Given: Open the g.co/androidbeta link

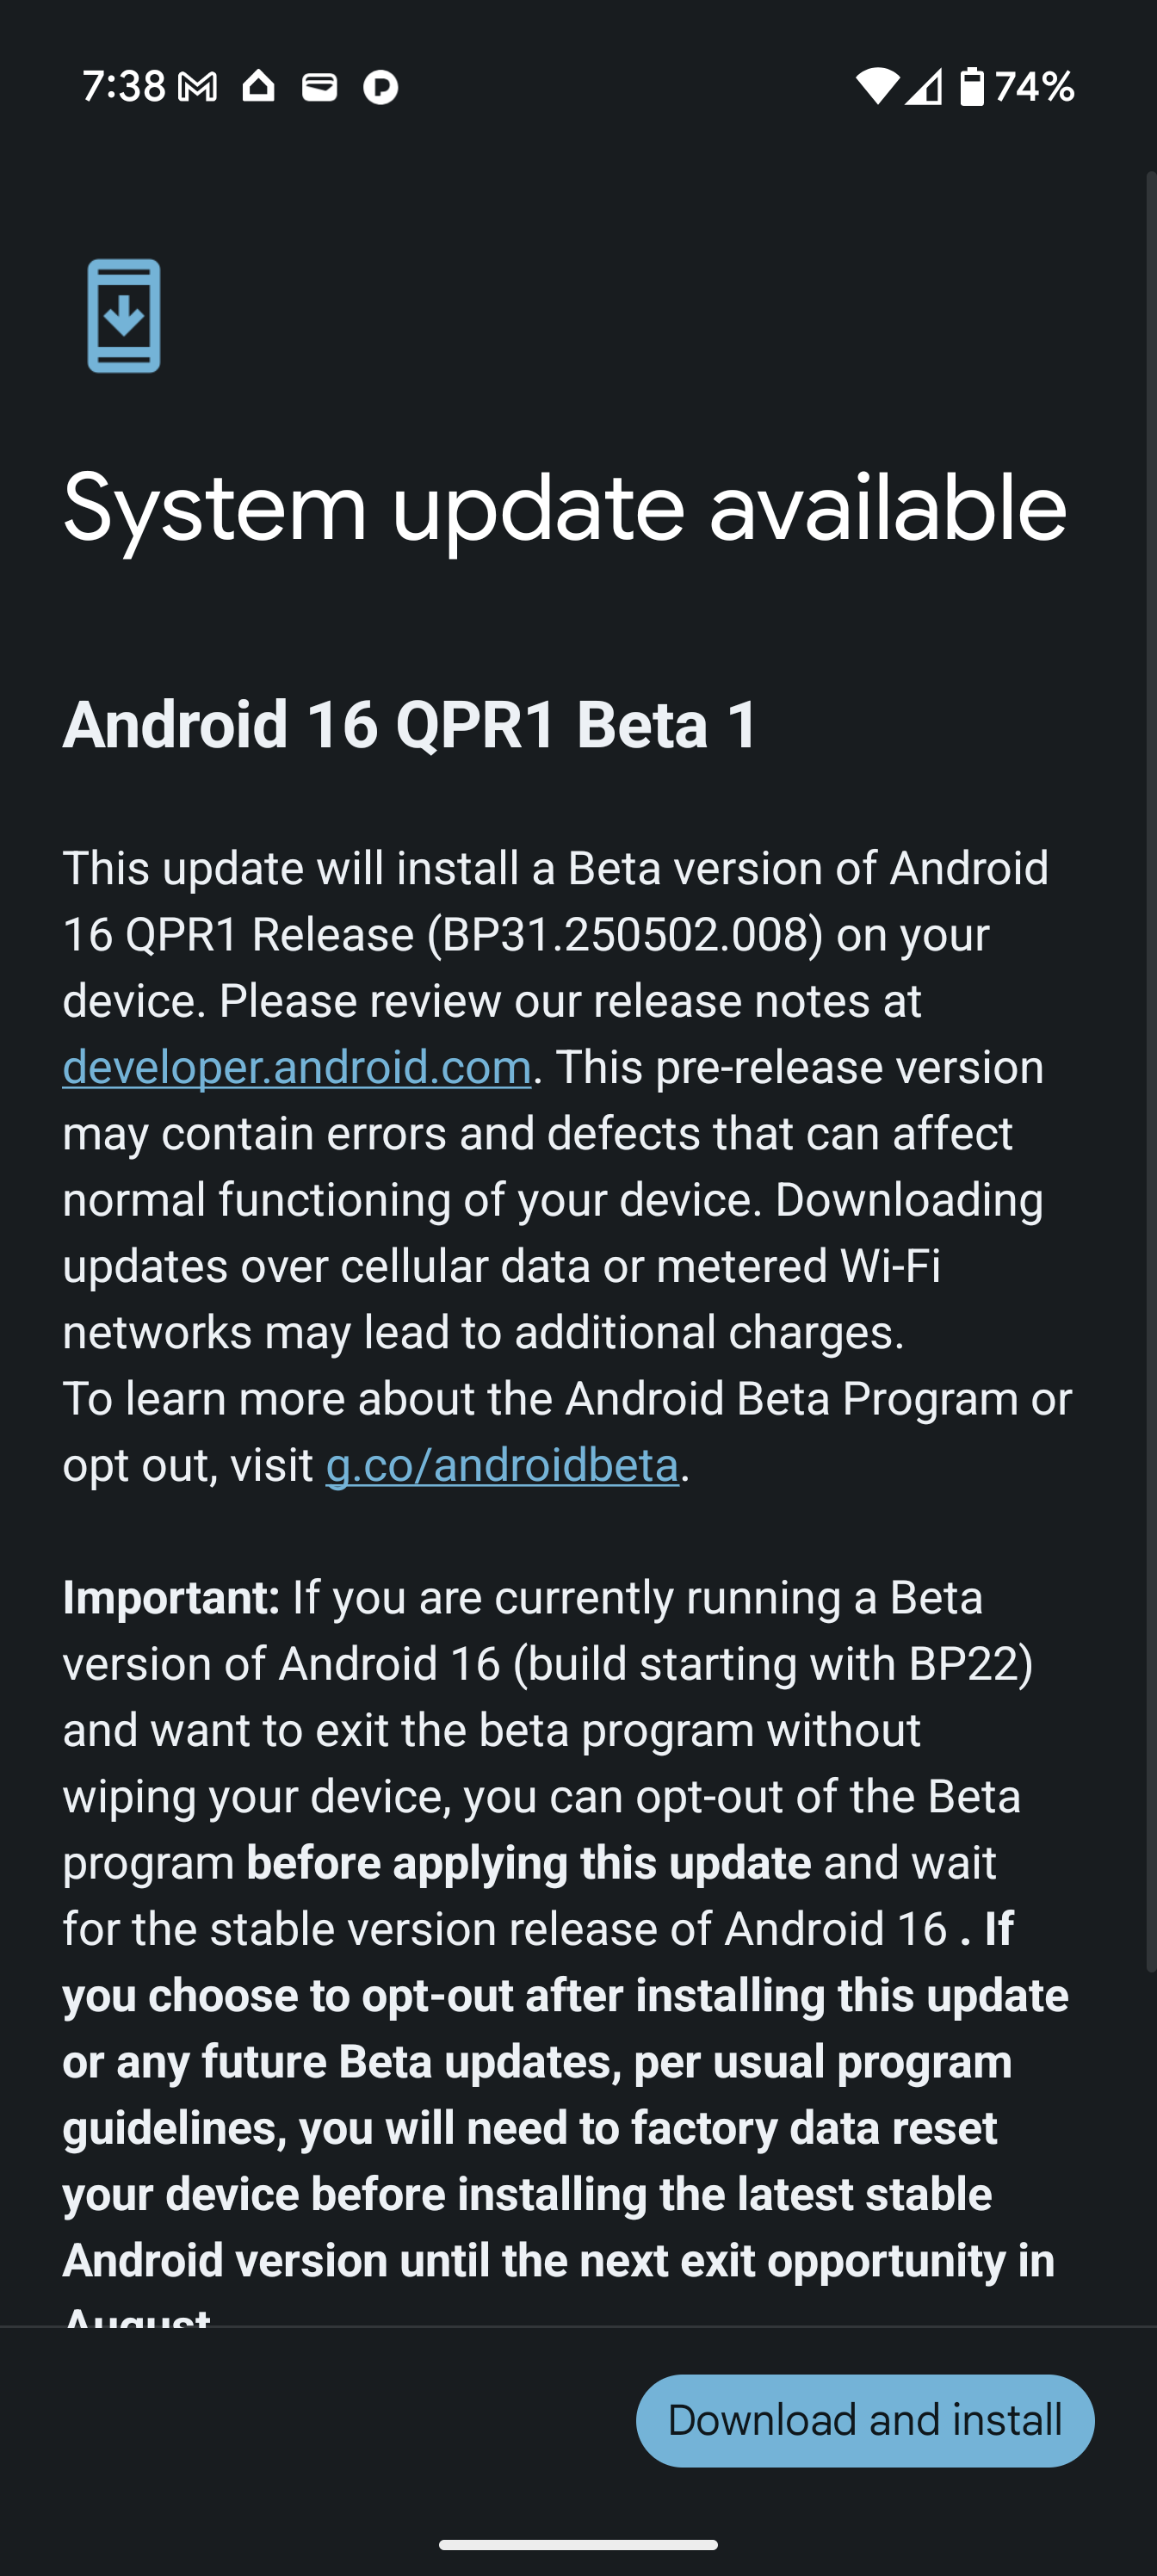Looking at the screenshot, I should pos(502,1465).
